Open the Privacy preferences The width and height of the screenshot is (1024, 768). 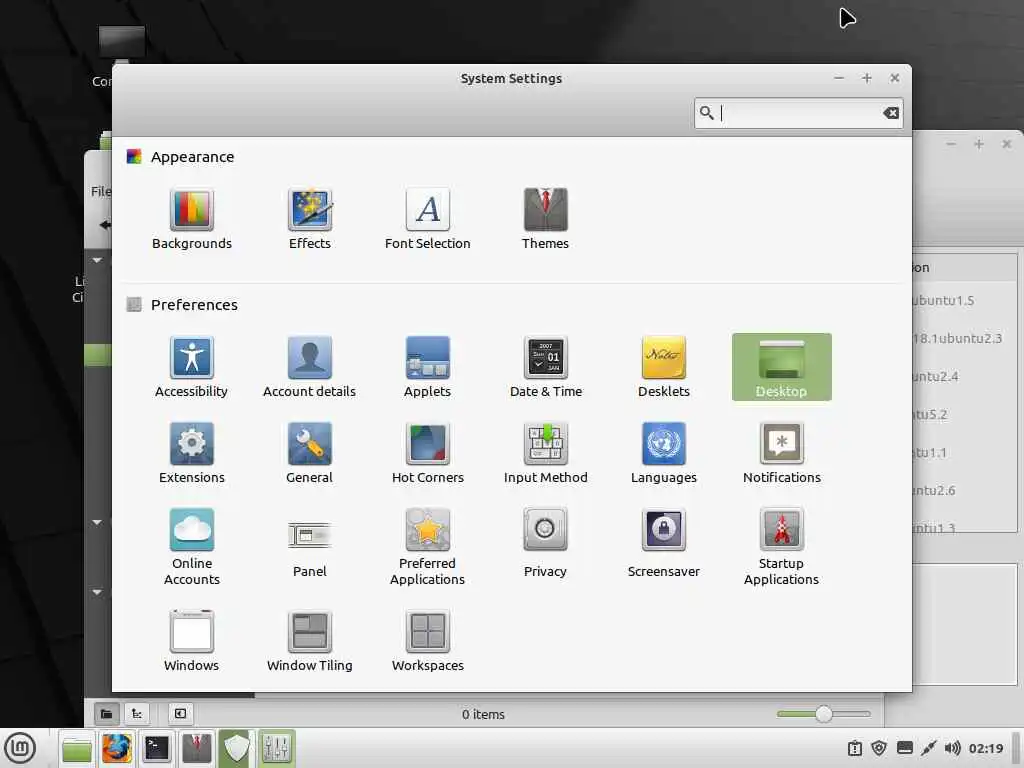pyautogui.click(x=545, y=543)
